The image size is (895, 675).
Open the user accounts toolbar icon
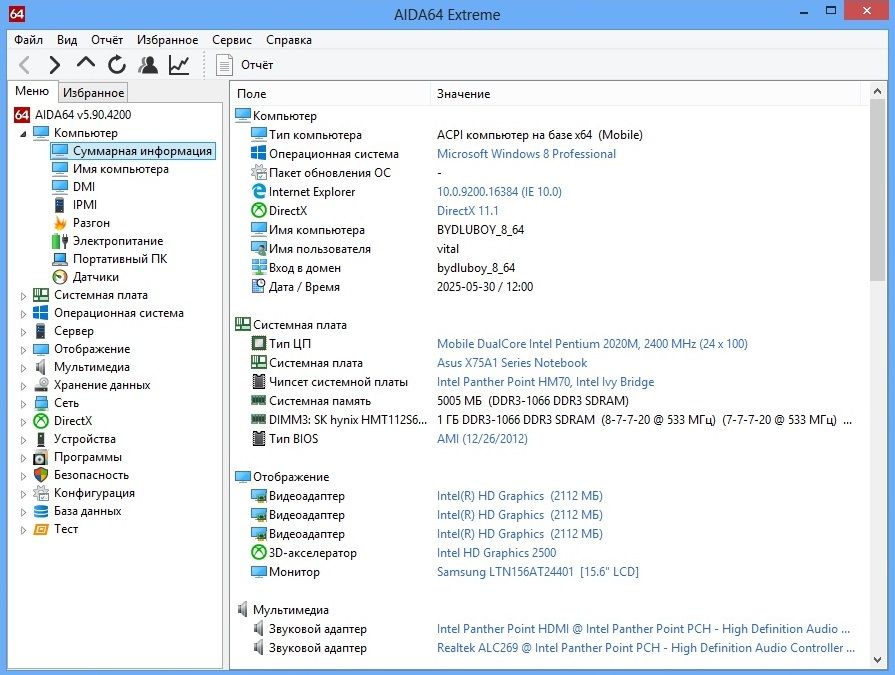[148, 64]
